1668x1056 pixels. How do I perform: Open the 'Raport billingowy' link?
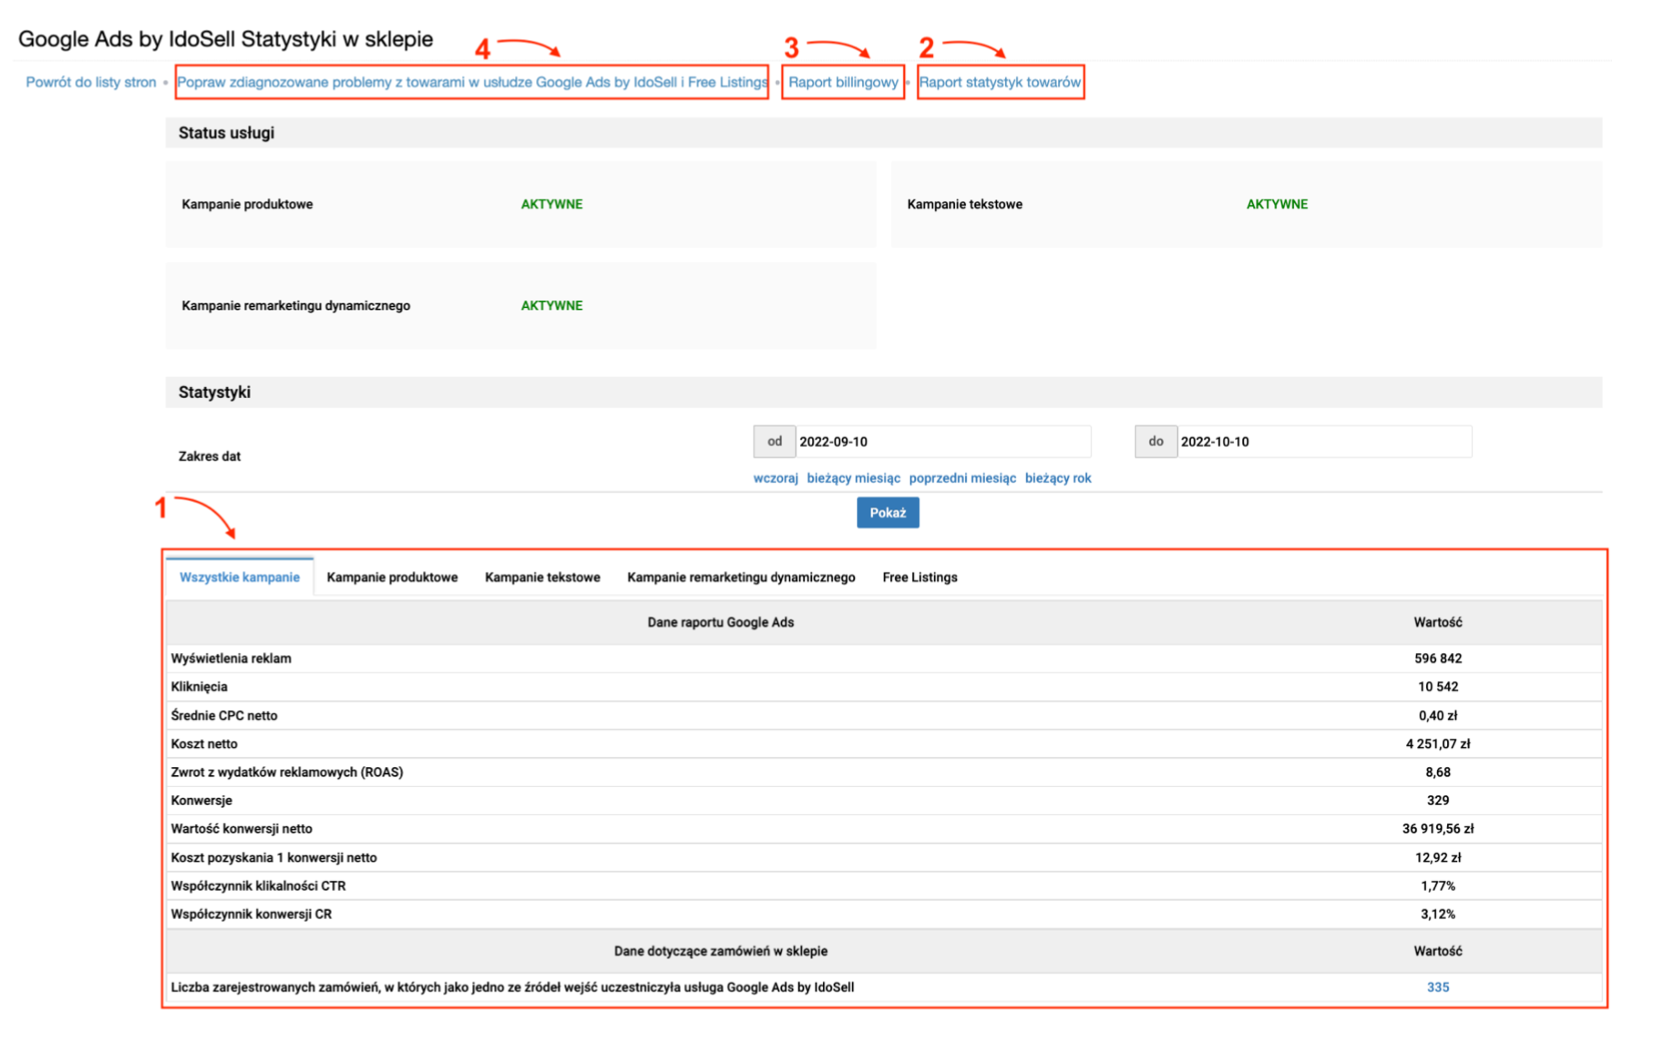(843, 82)
